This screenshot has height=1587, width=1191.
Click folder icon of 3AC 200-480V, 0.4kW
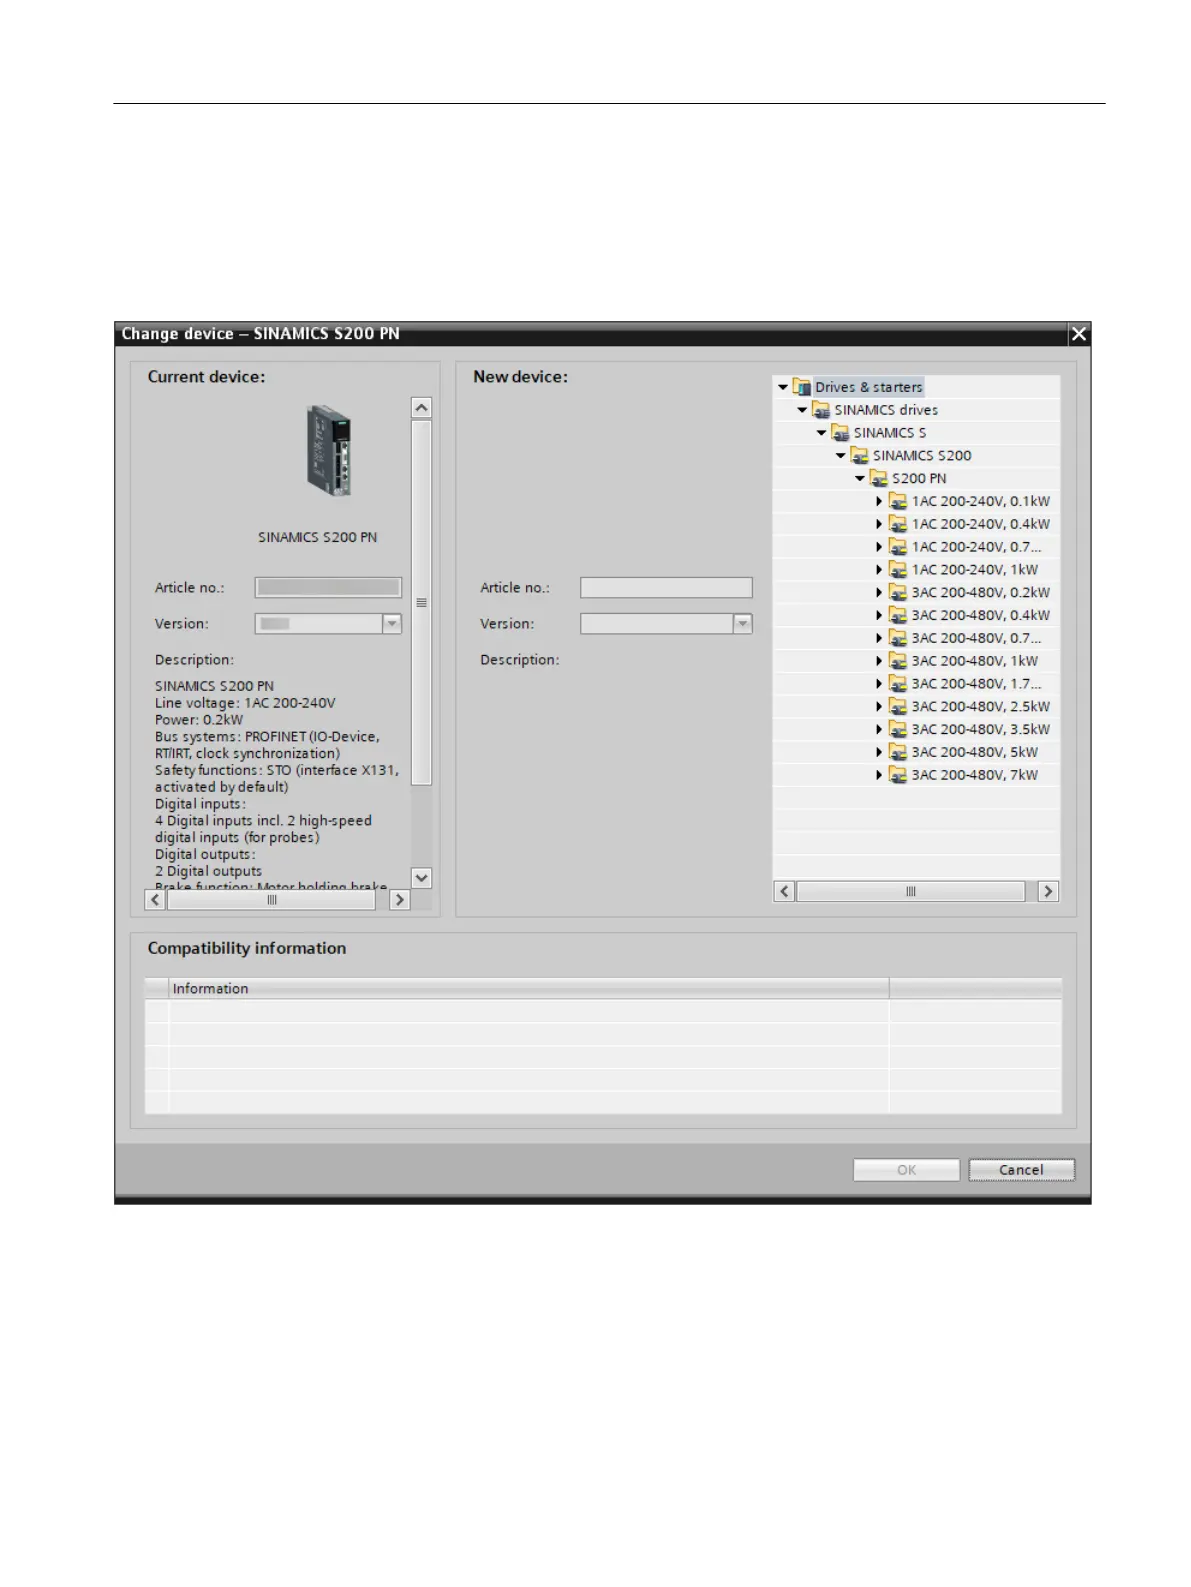click(x=898, y=616)
